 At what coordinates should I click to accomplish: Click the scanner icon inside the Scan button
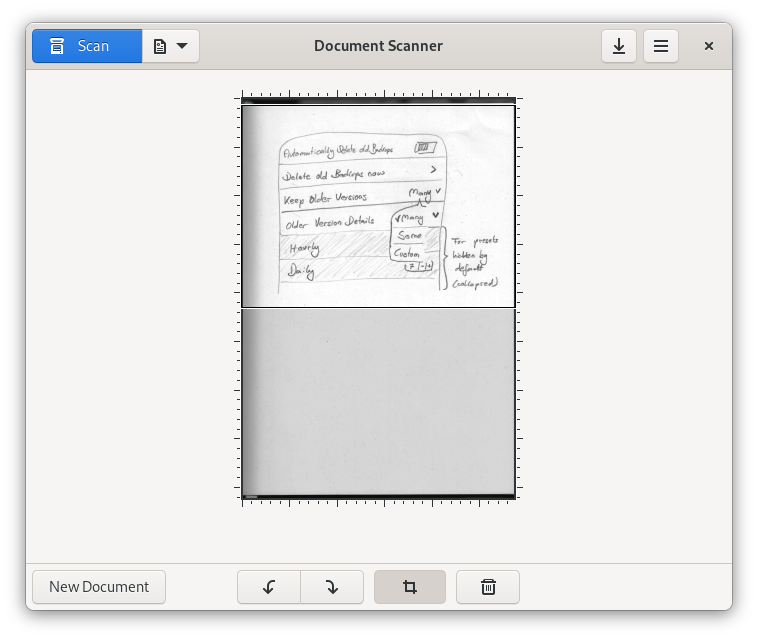pyautogui.click(x=58, y=46)
